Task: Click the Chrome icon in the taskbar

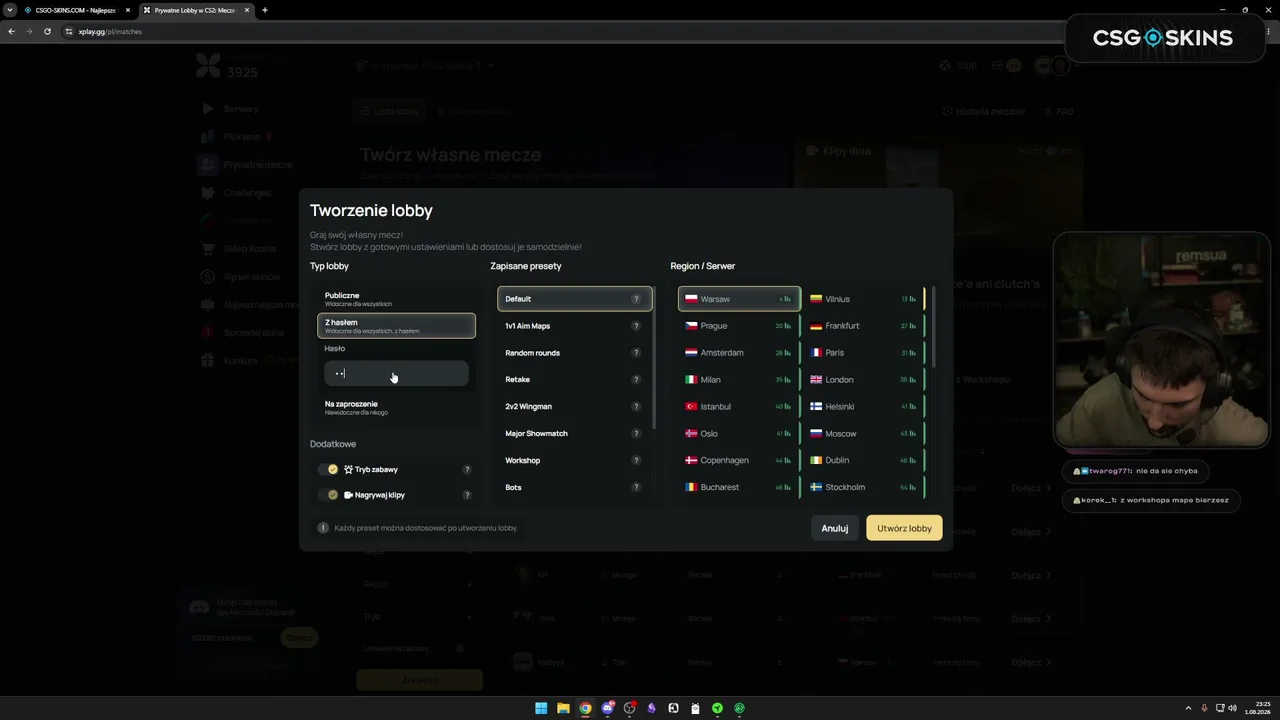Action: [x=585, y=708]
